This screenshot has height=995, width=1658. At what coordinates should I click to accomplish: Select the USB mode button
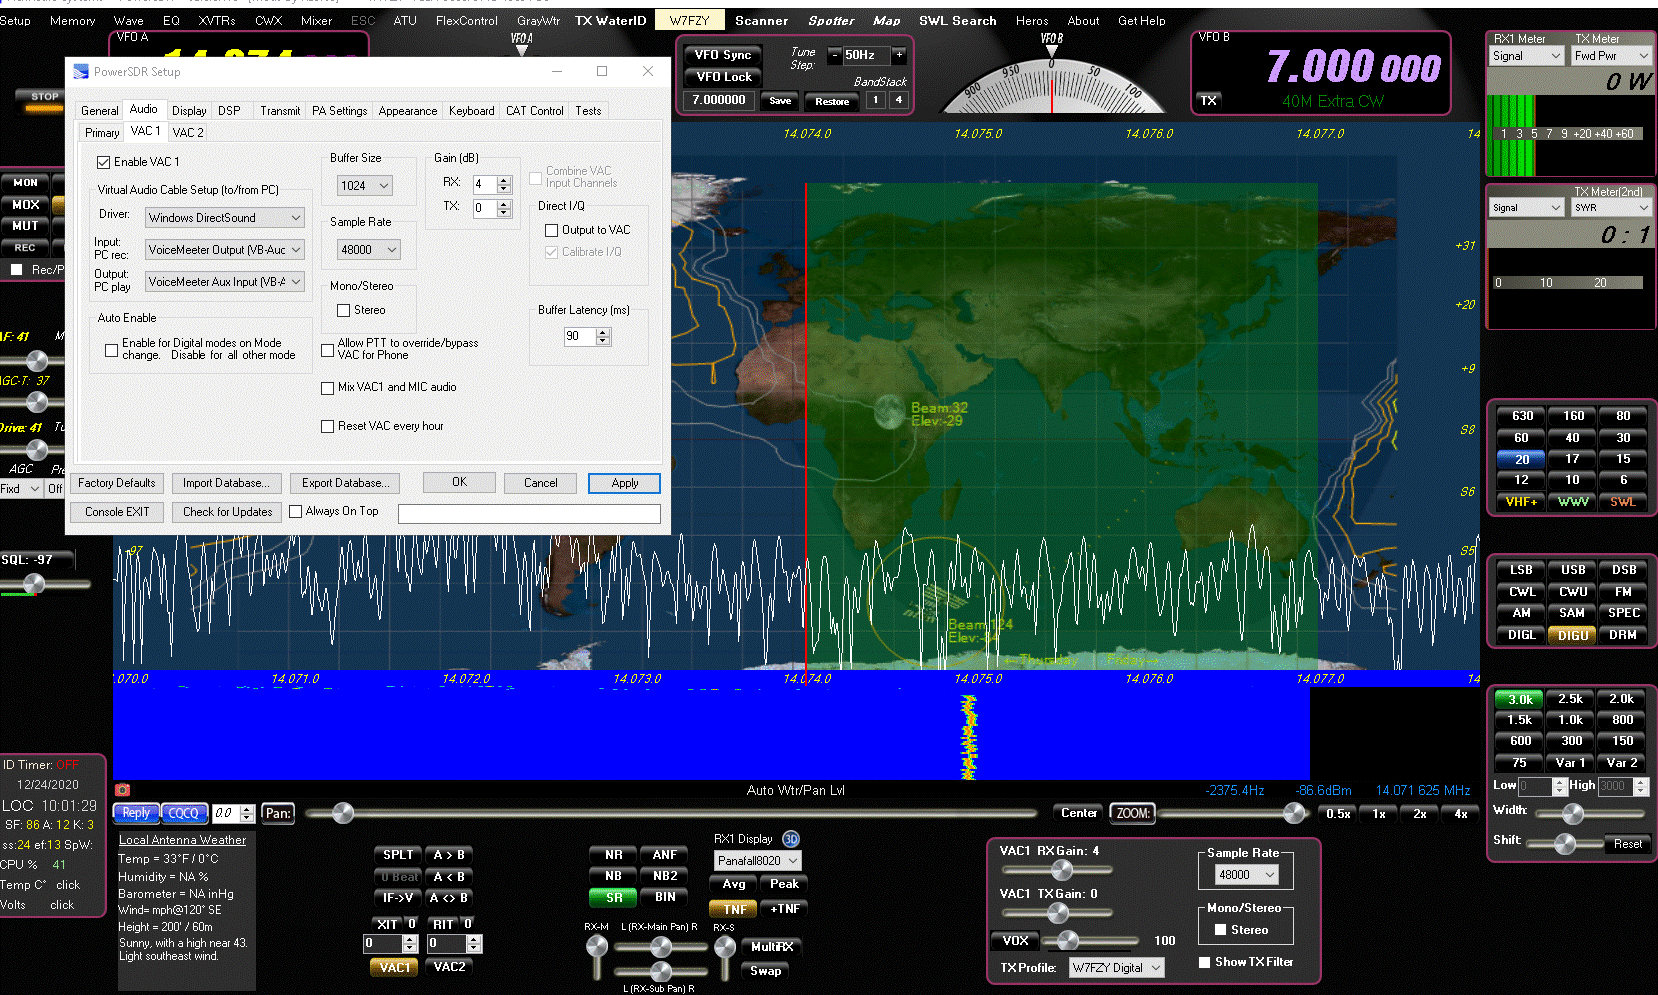[1573, 570]
